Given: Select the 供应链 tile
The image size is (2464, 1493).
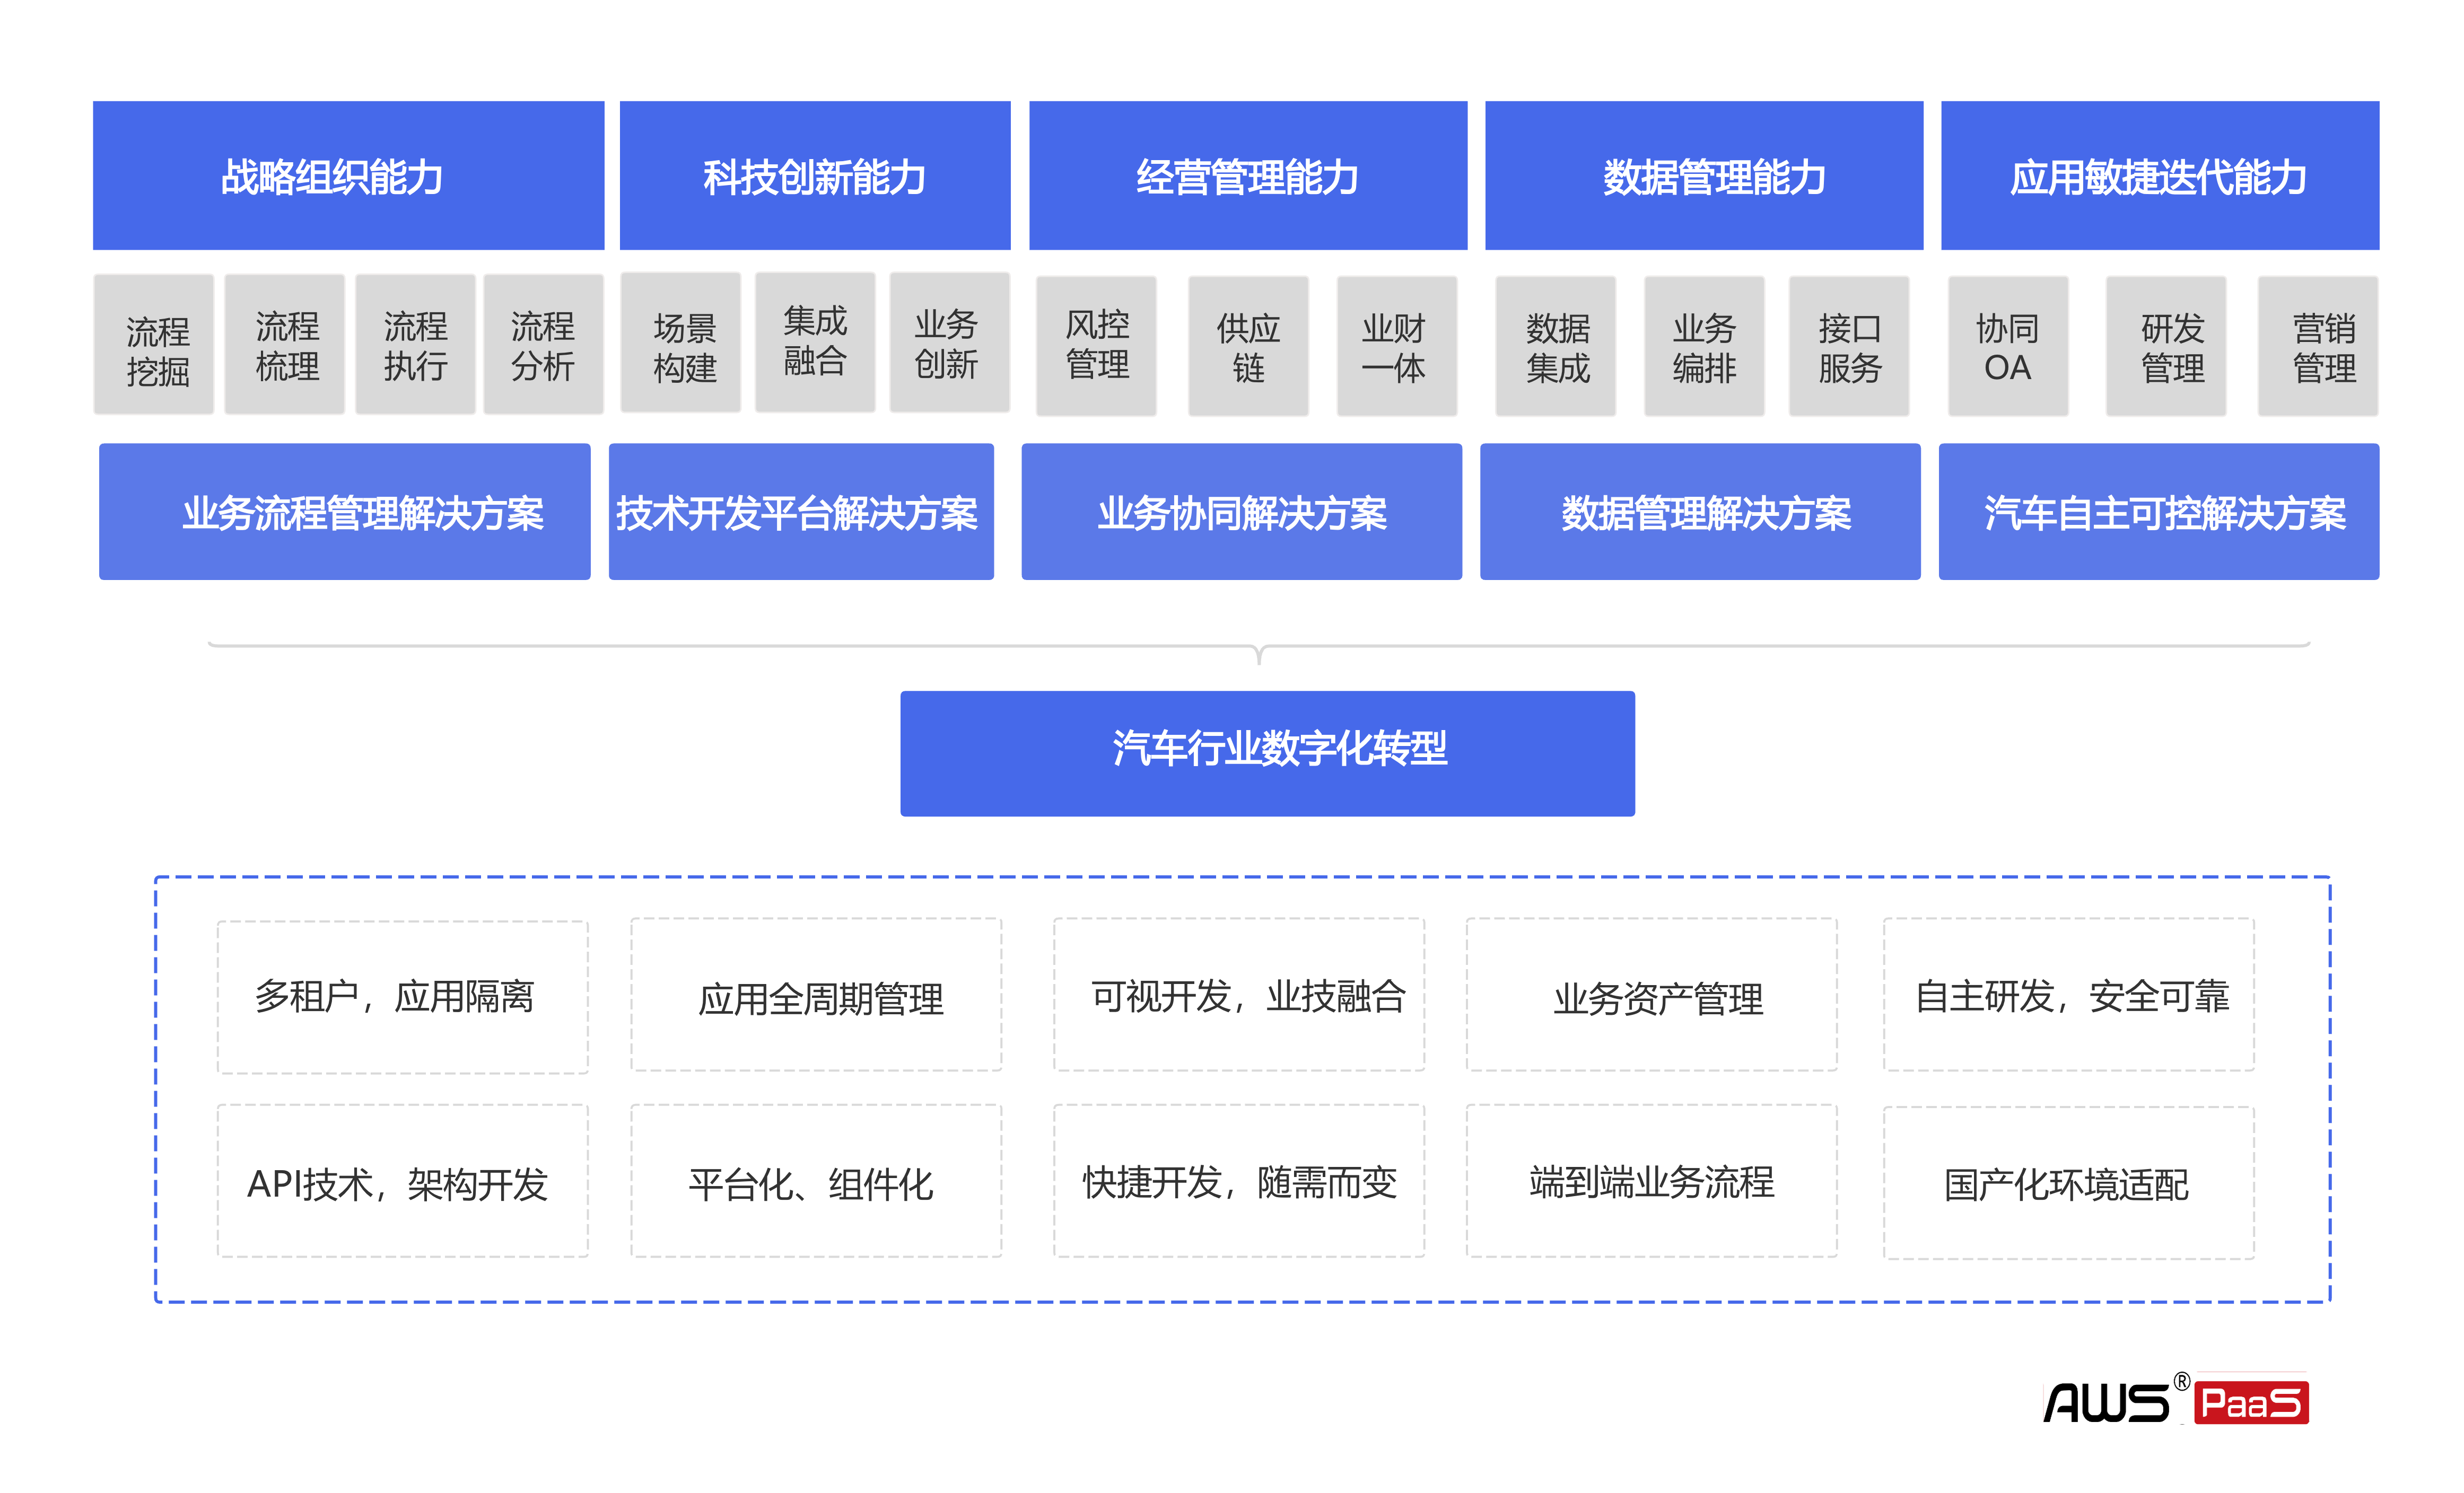Looking at the screenshot, I should (x=1249, y=346).
